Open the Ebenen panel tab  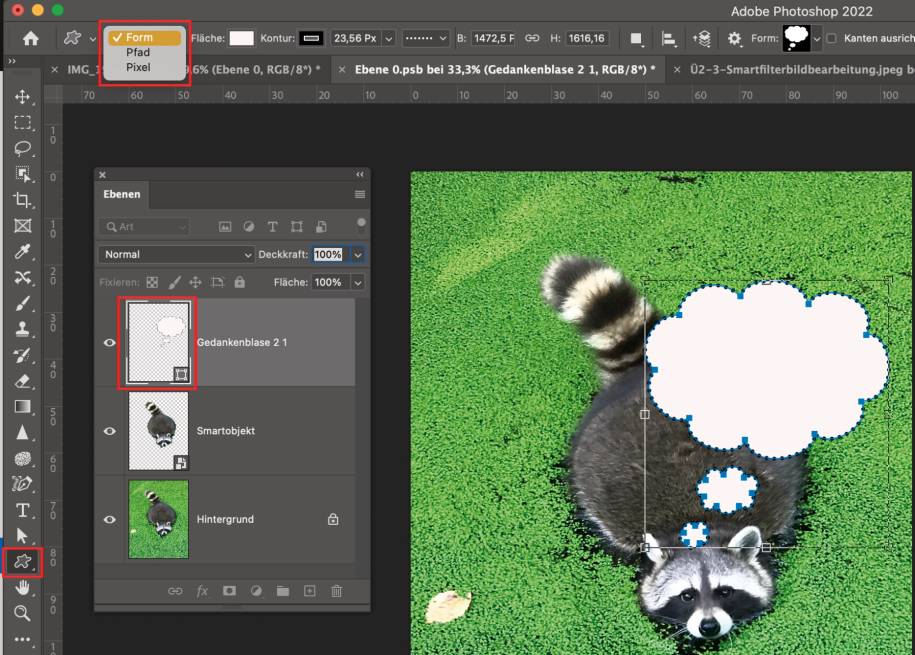(121, 194)
